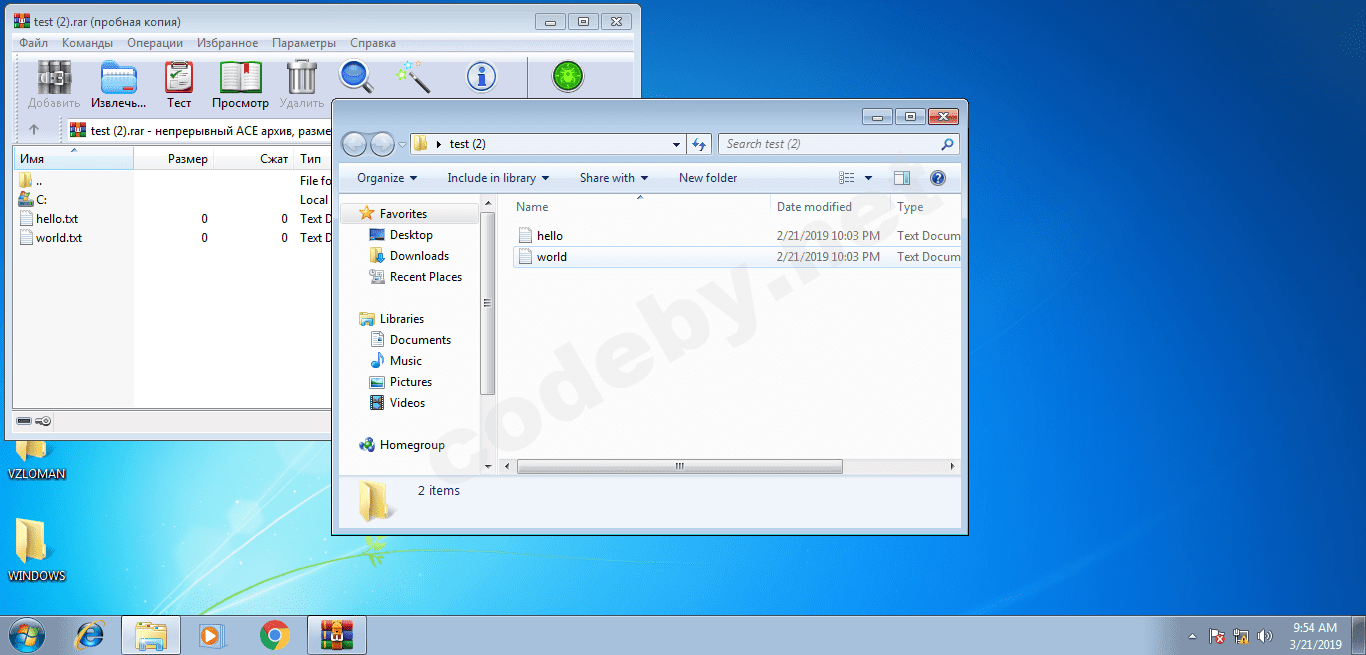Image resolution: width=1366 pixels, height=655 pixels.
Task: Open Organize dropdown in Explorer
Action: click(387, 178)
